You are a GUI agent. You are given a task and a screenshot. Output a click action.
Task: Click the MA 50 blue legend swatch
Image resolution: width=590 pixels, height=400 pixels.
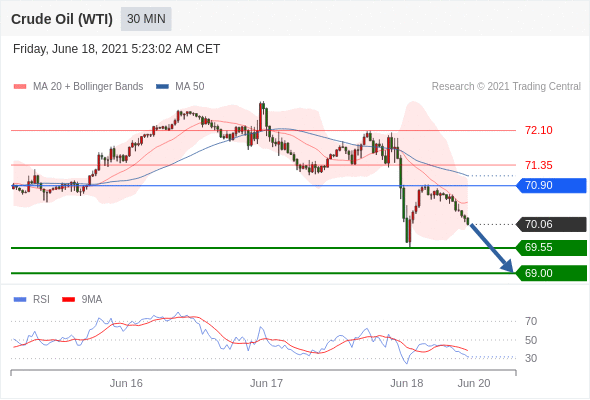tap(162, 87)
